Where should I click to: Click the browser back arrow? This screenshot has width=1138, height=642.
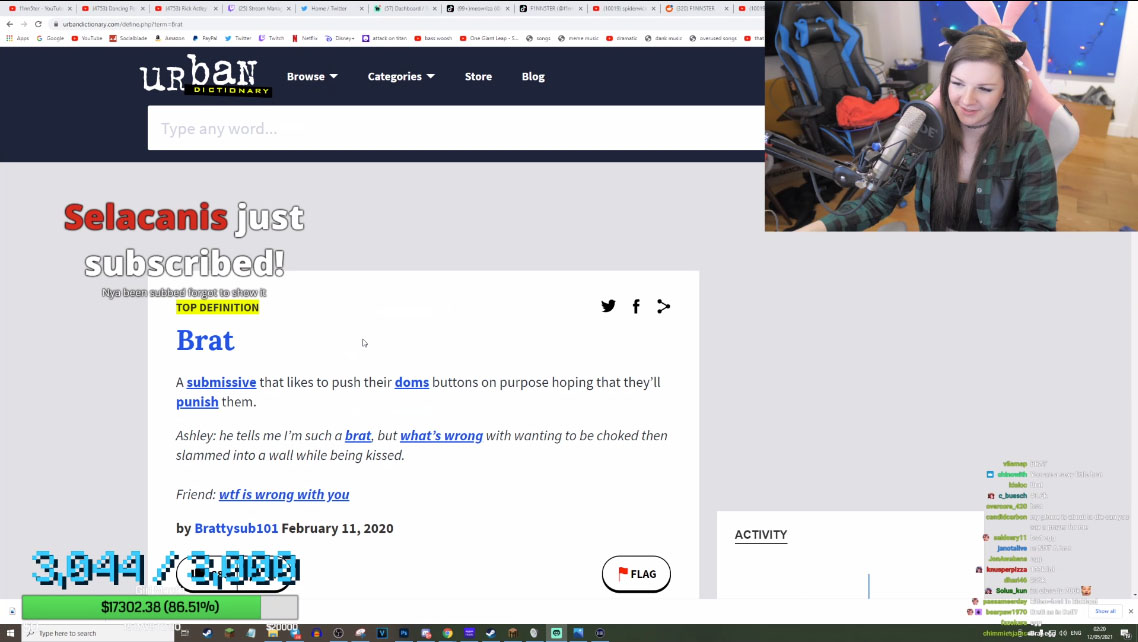[10, 24]
